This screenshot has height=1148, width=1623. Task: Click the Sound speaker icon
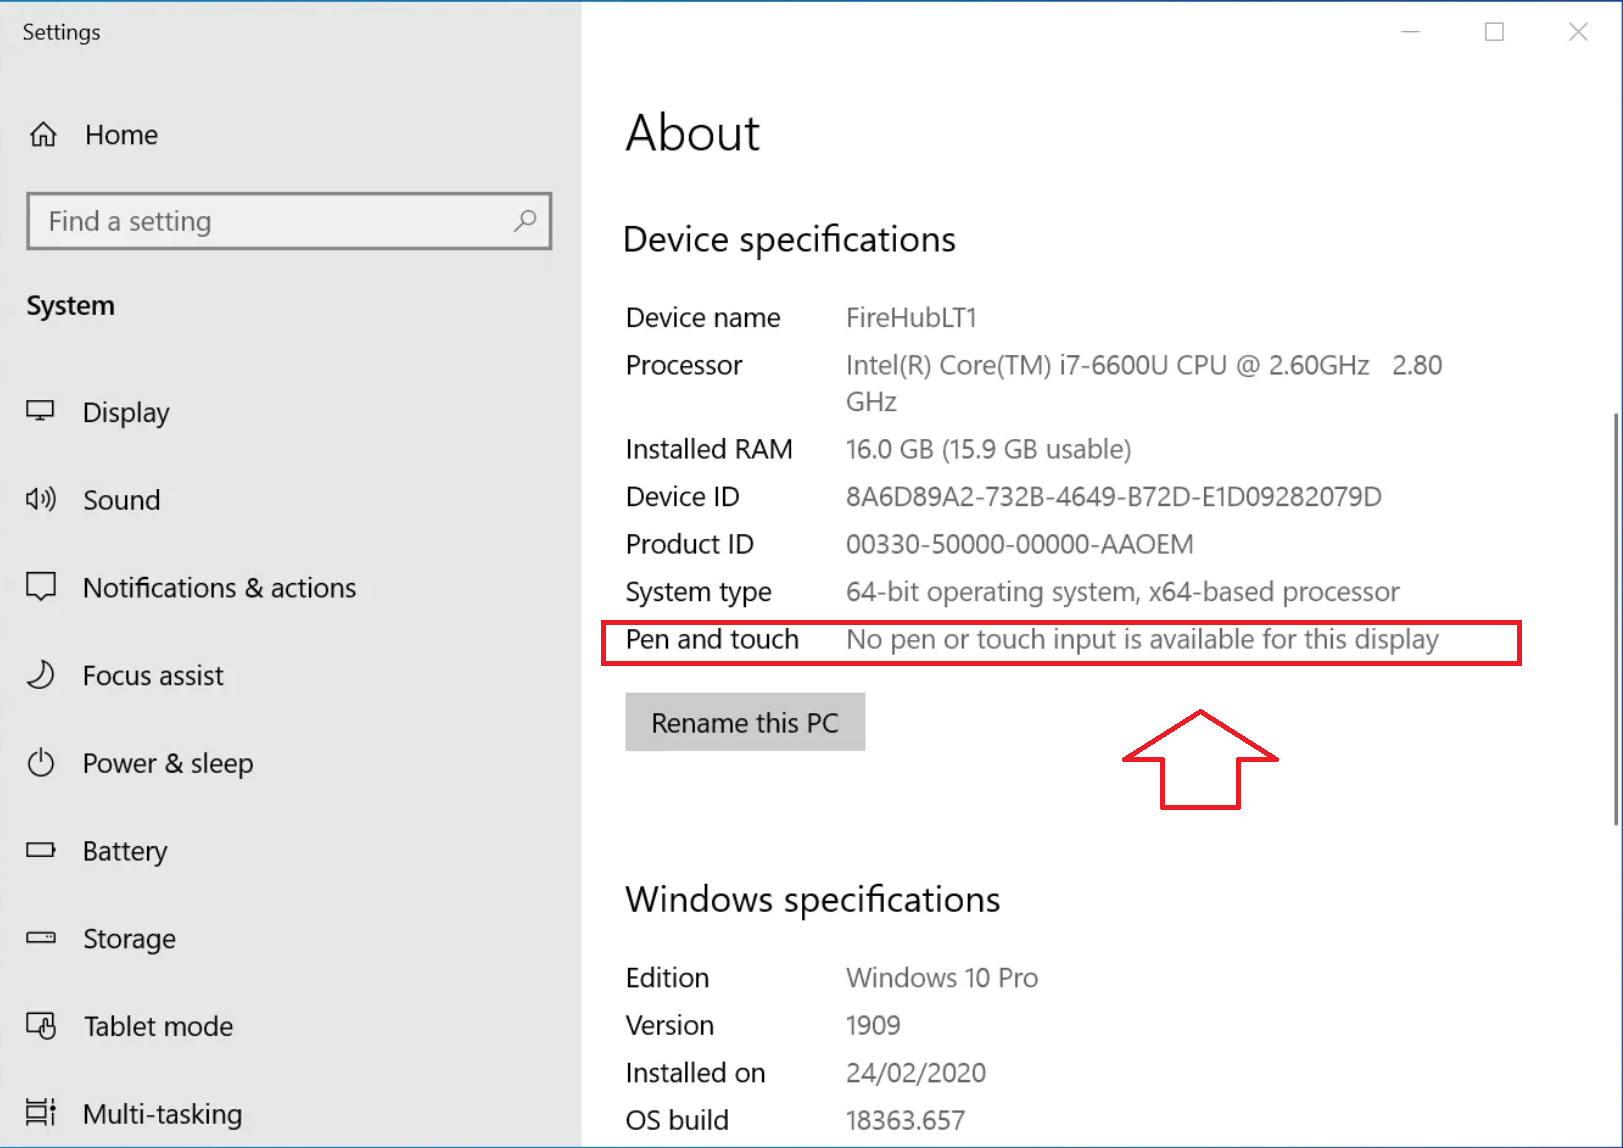coord(41,499)
